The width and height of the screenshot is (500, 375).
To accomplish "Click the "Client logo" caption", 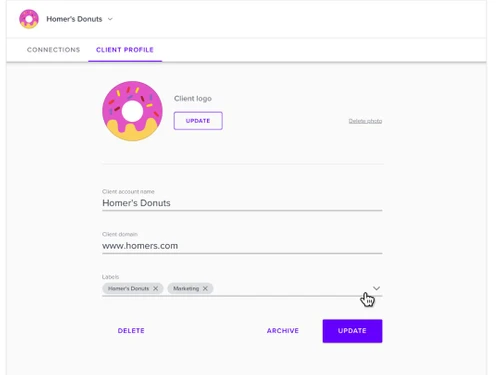I will click(193, 99).
